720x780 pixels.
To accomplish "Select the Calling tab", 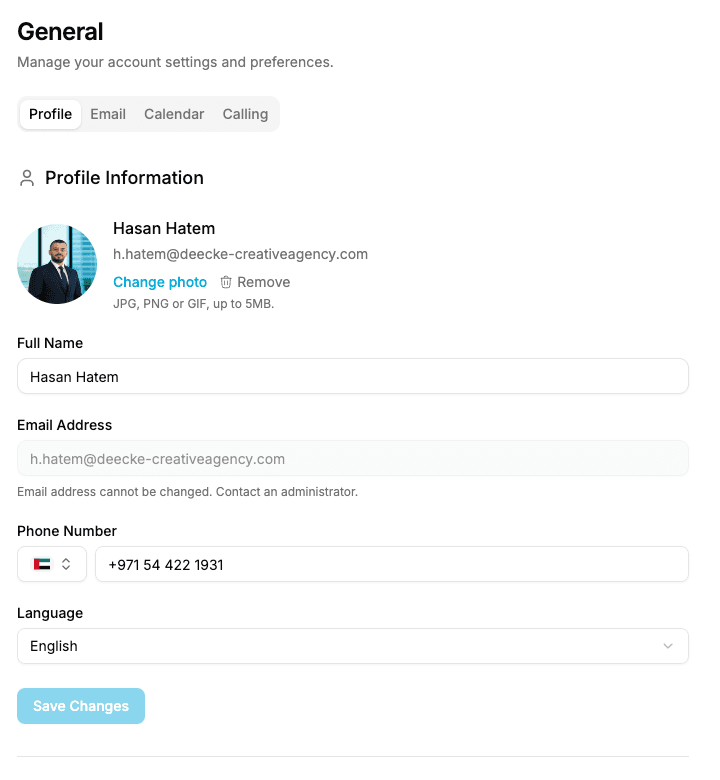I will (x=245, y=114).
